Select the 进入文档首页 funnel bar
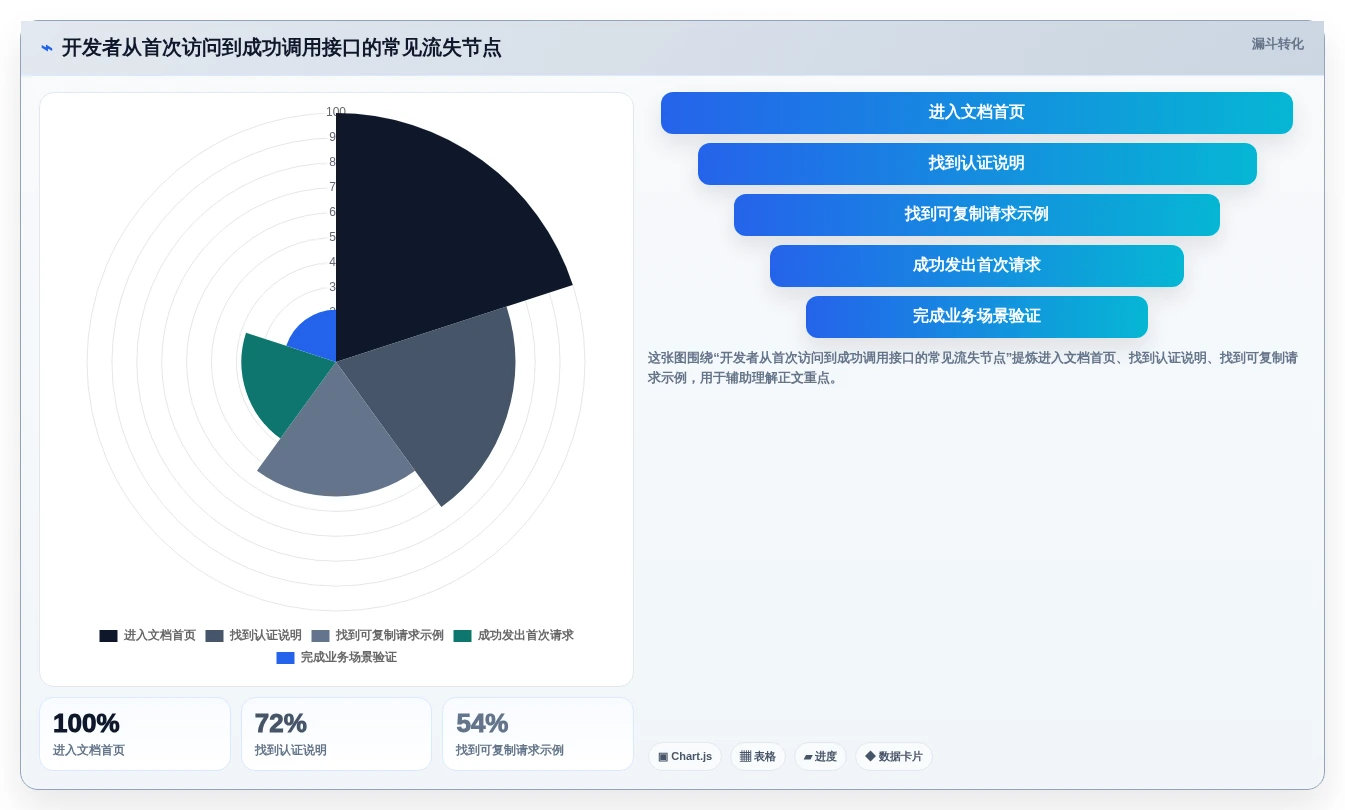Viewport: 1345px width, 810px height. [976, 113]
